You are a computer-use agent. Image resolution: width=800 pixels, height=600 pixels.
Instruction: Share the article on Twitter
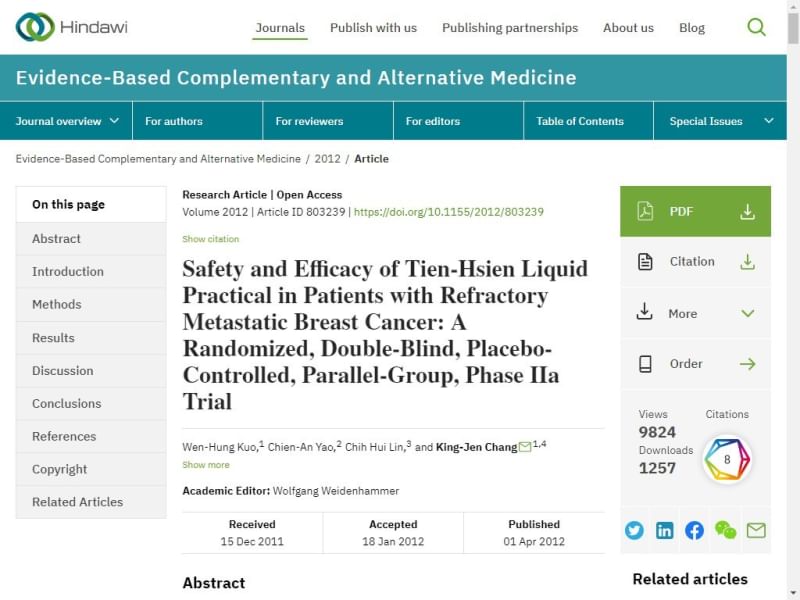634,530
